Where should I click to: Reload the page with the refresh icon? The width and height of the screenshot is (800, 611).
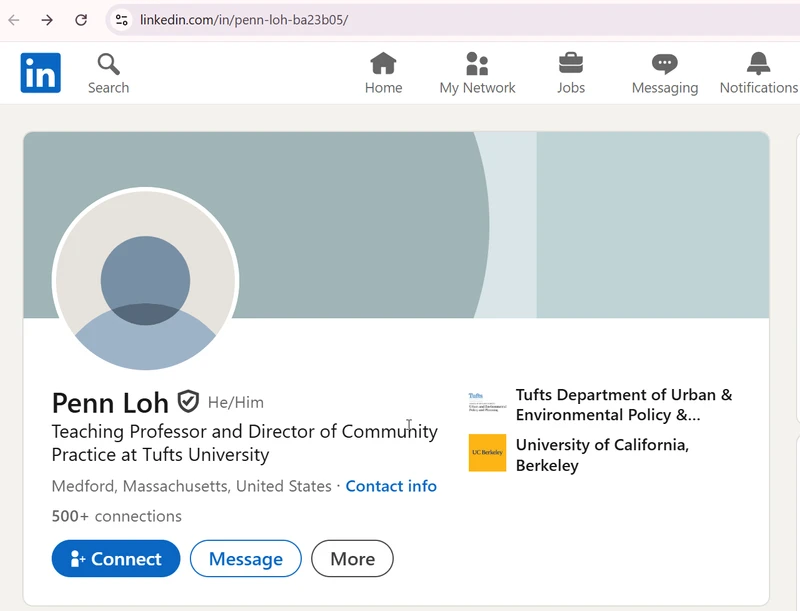(81, 20)
